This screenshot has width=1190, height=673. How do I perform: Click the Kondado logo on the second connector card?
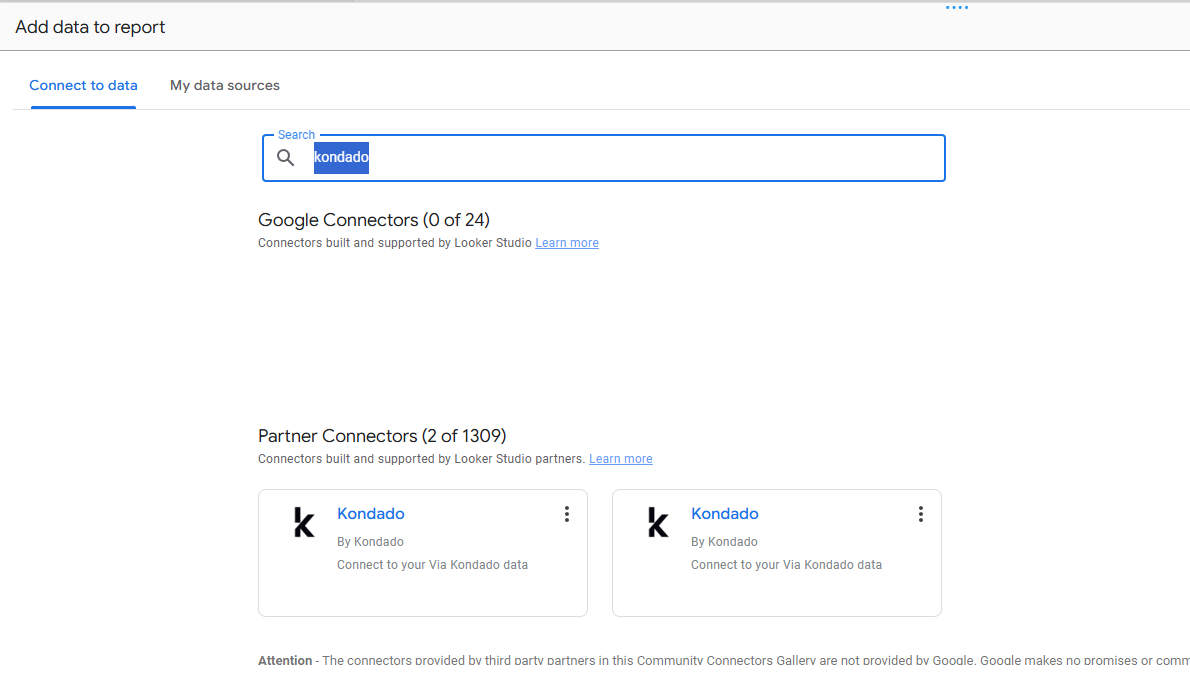pos(658,521)
